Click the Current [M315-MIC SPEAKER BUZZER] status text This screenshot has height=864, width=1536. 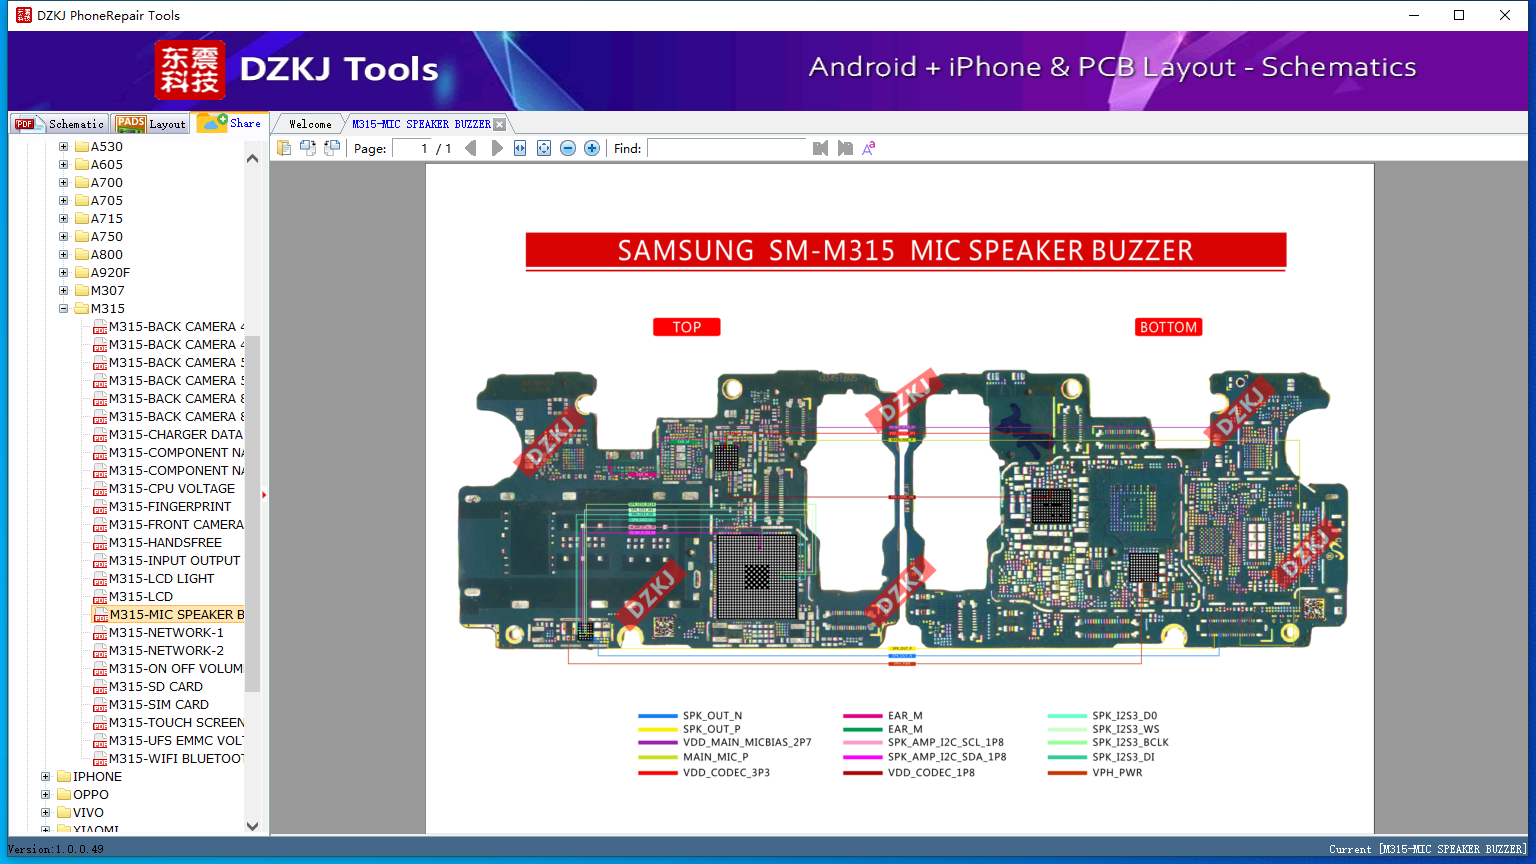click(x=1428, y=849)
